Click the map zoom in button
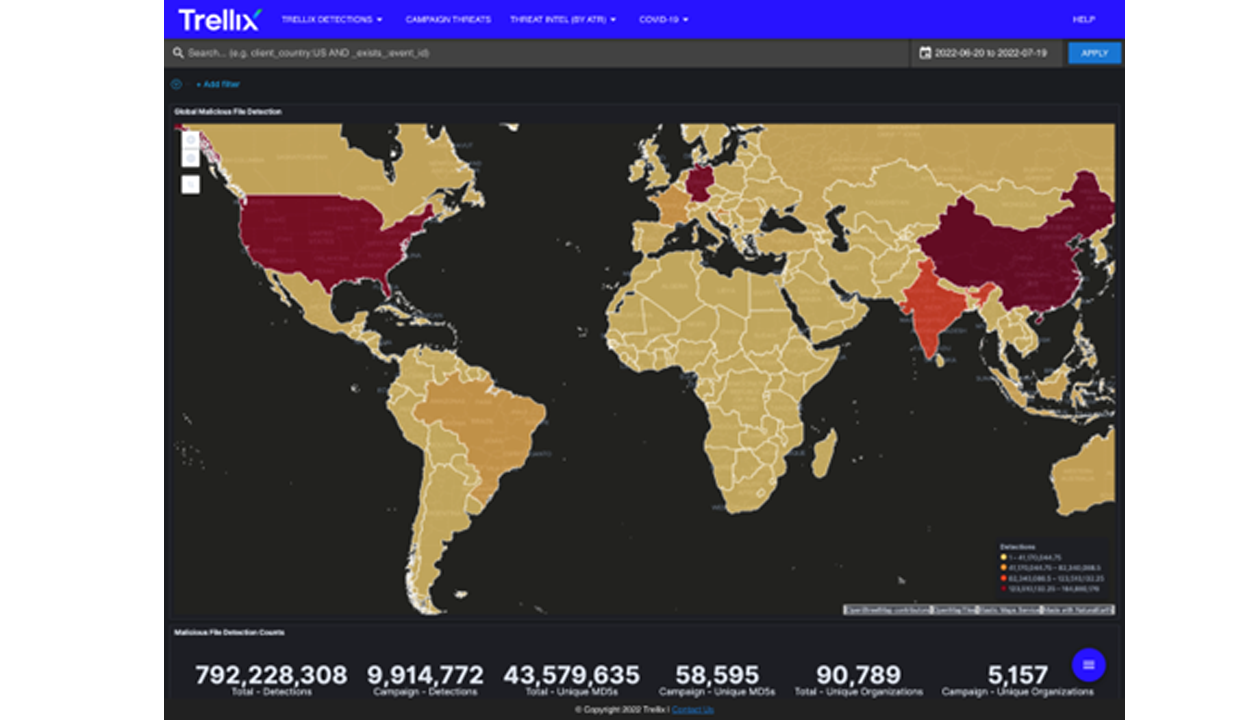 coord(190,140)
